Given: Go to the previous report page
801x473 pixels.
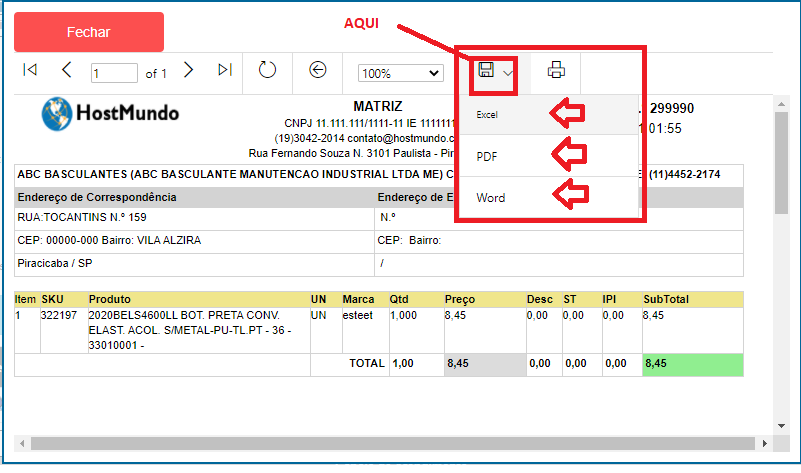Looking at the screenshot, I should (x=66, y=69).
